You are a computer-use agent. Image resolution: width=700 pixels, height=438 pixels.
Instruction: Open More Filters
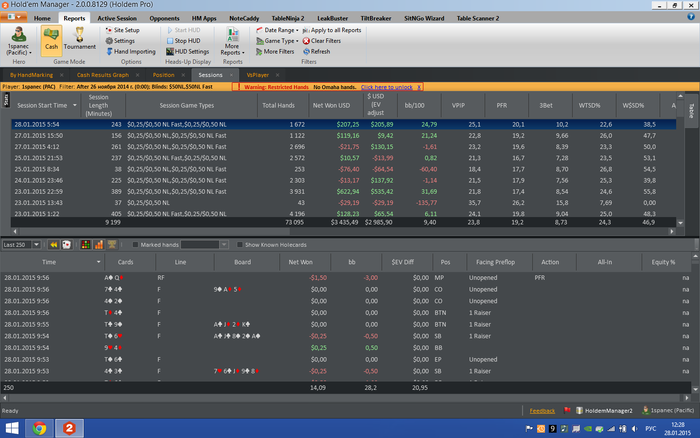click(275, 51)
